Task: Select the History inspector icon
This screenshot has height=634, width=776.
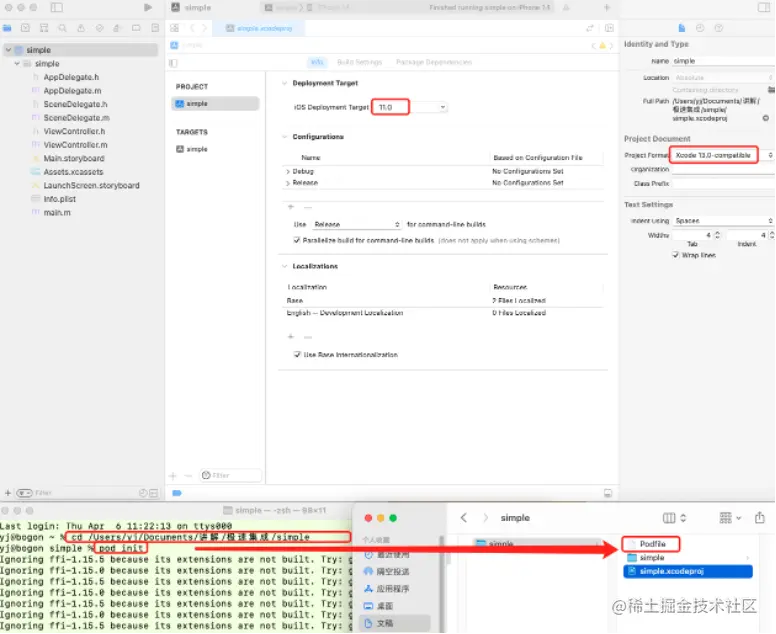Action: pyautogui.click(x=700, y=28)
